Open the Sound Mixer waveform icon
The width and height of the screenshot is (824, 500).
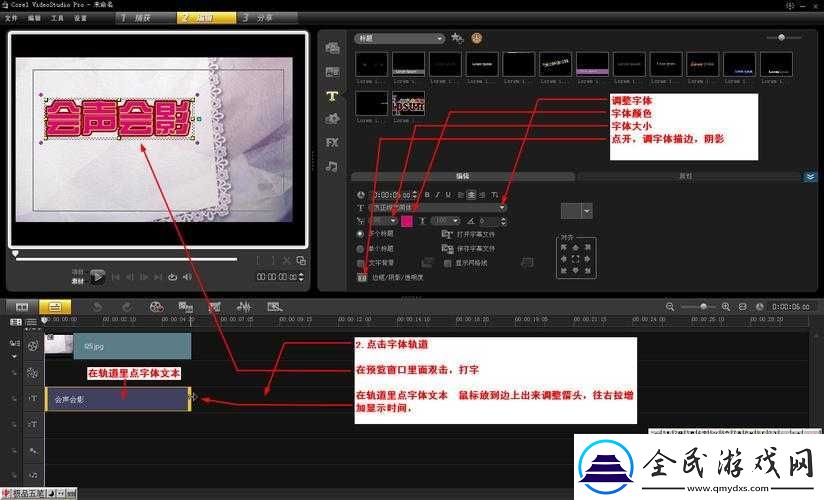[244, 307]
